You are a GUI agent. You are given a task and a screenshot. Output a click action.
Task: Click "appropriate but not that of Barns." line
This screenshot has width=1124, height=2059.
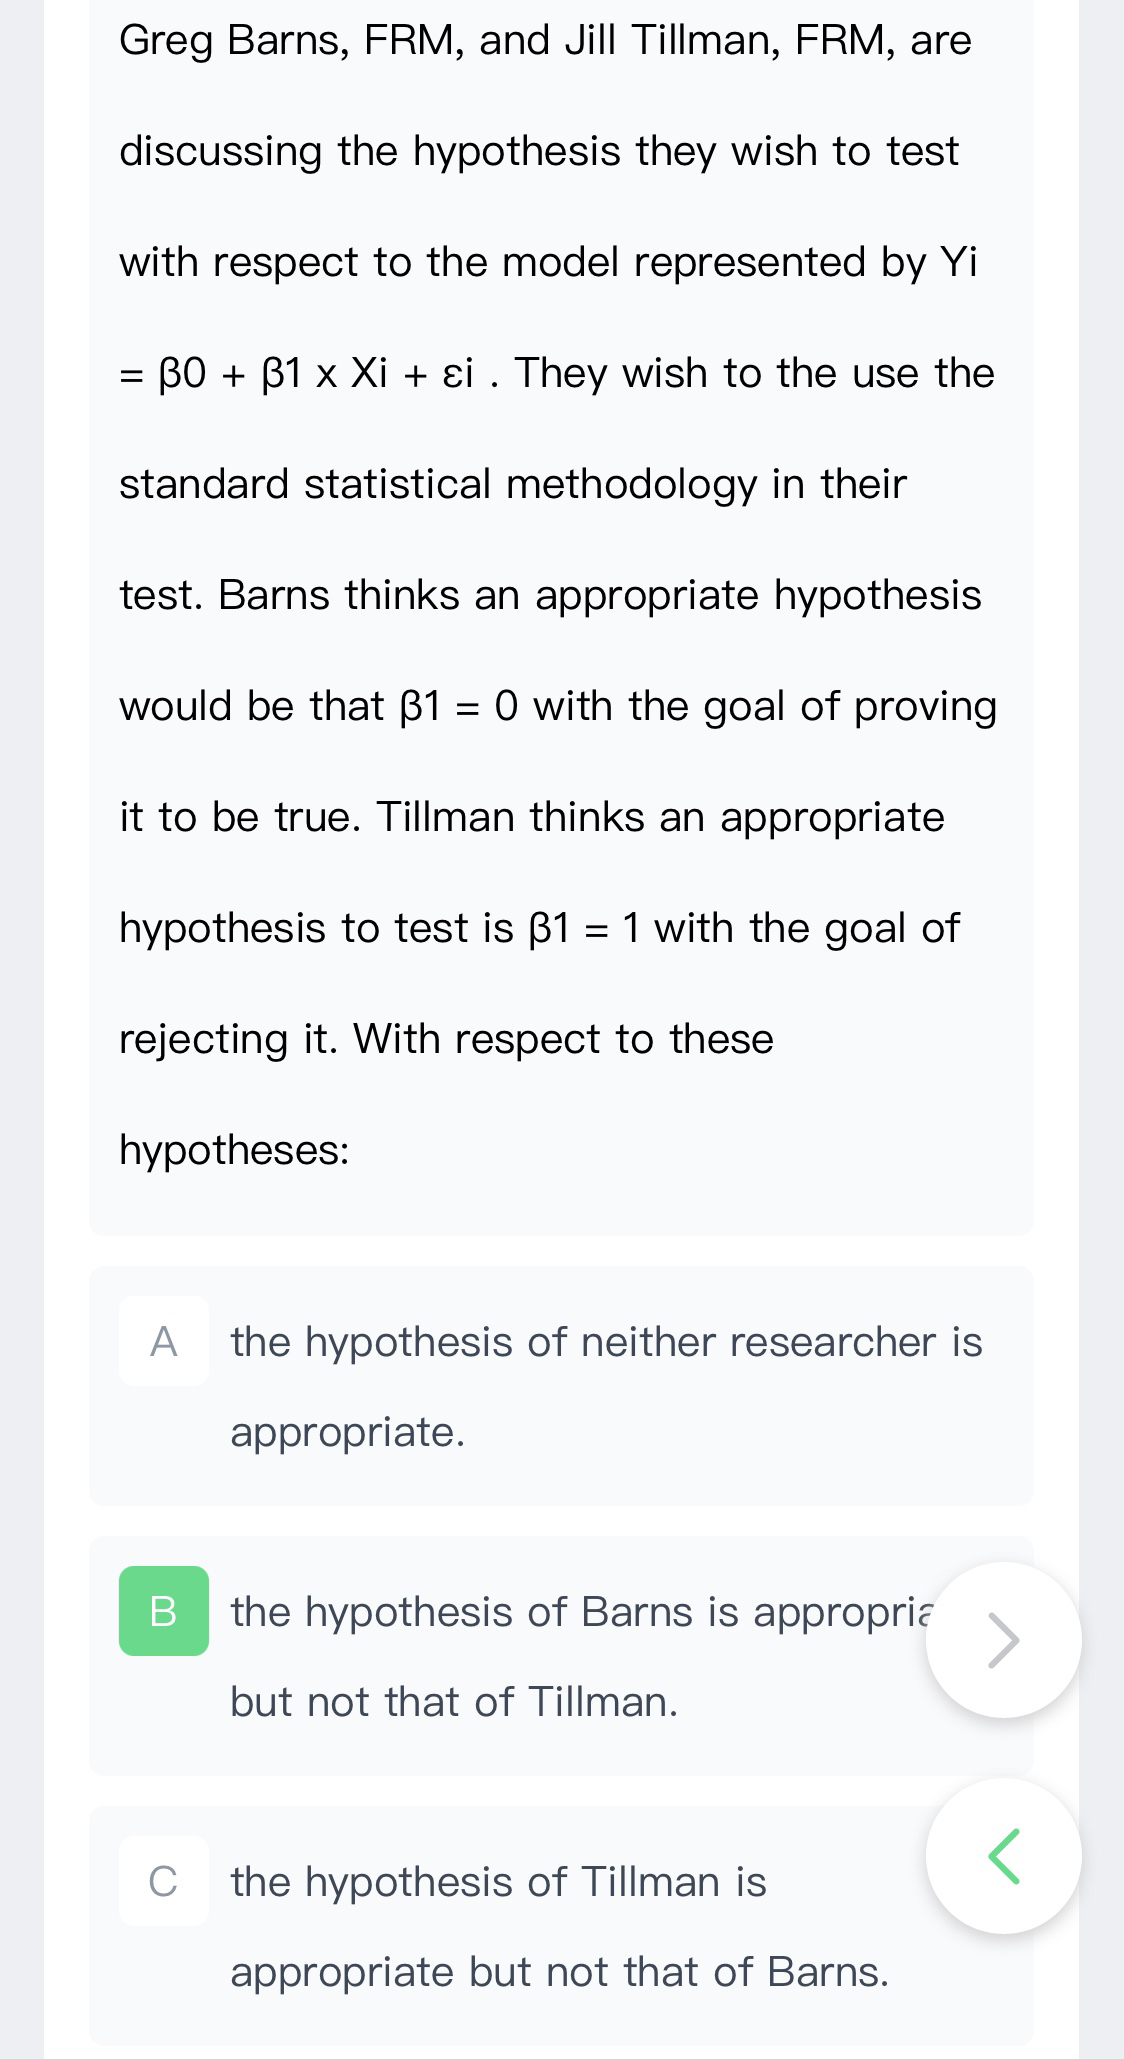pyautogui.click(x=559, y=1972)
